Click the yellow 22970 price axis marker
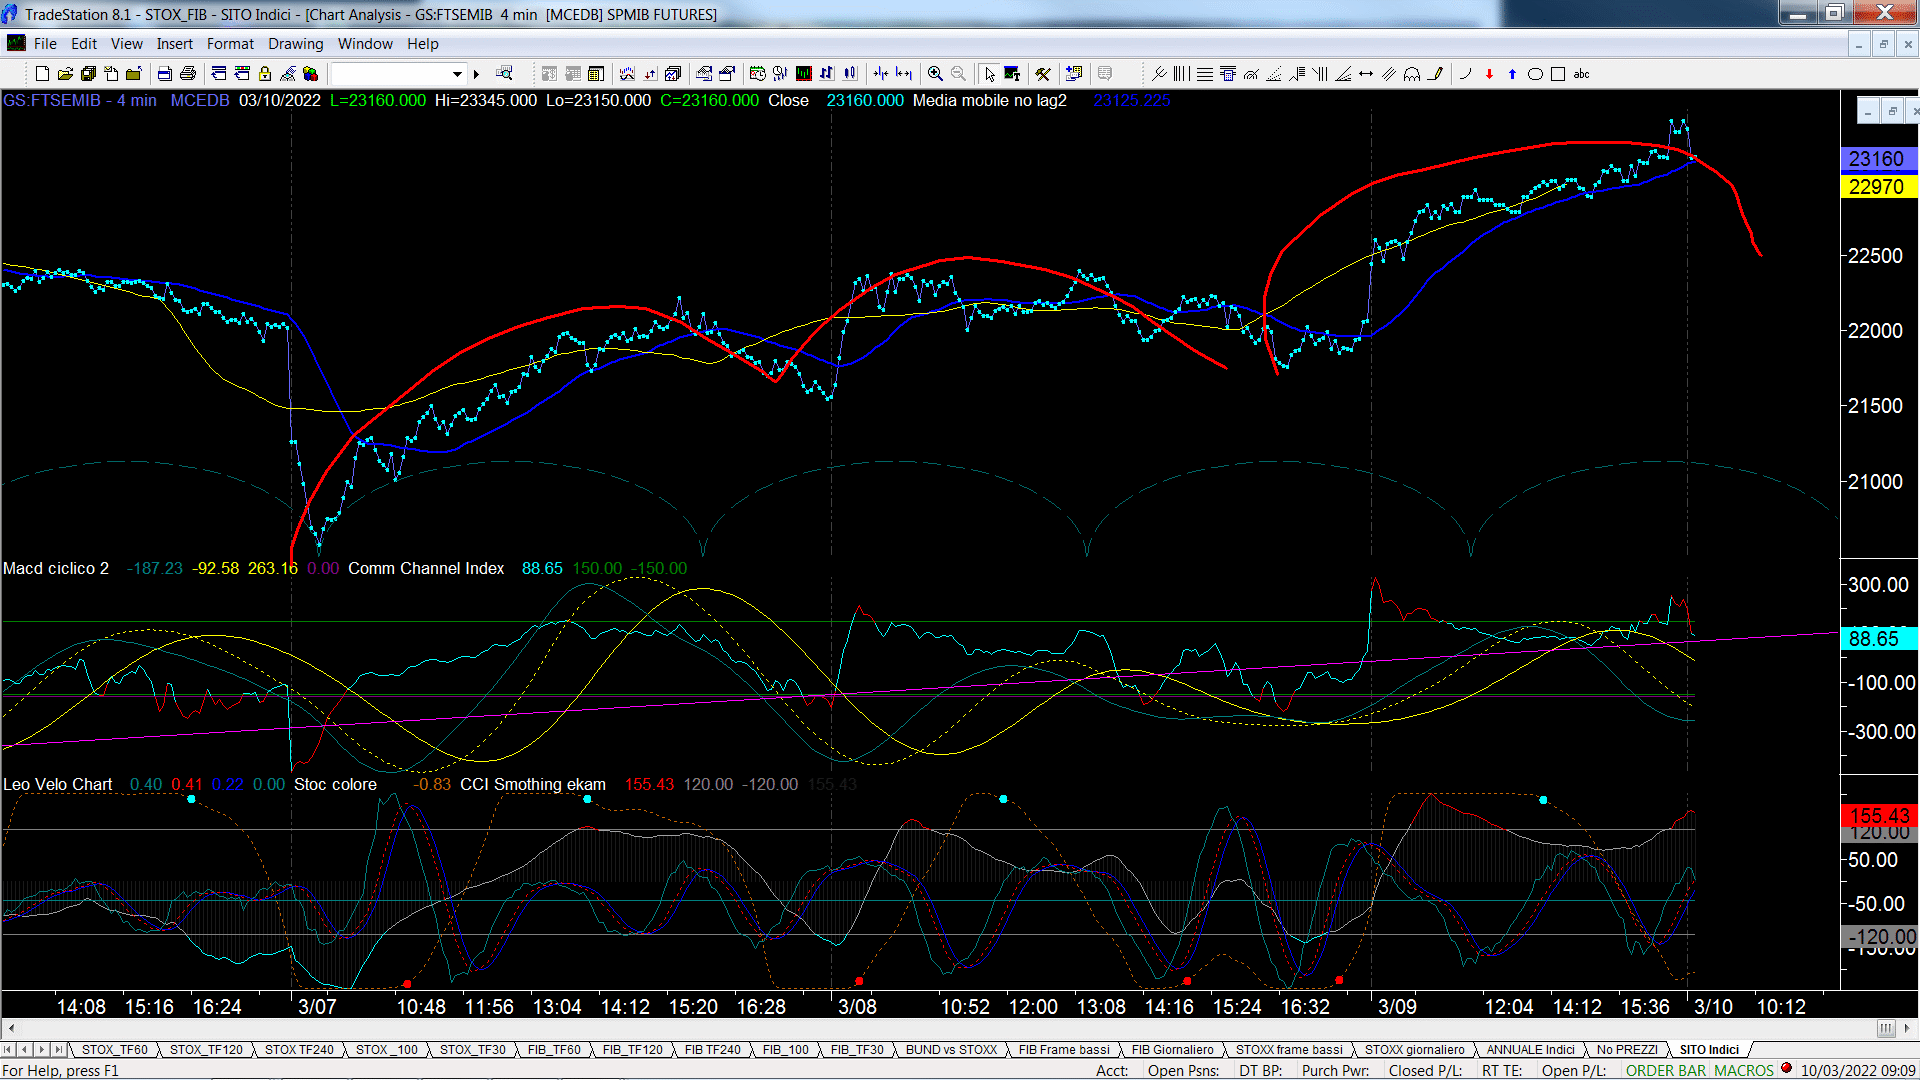This screenshot has height=1080, width=1920. pos(1877,187)
